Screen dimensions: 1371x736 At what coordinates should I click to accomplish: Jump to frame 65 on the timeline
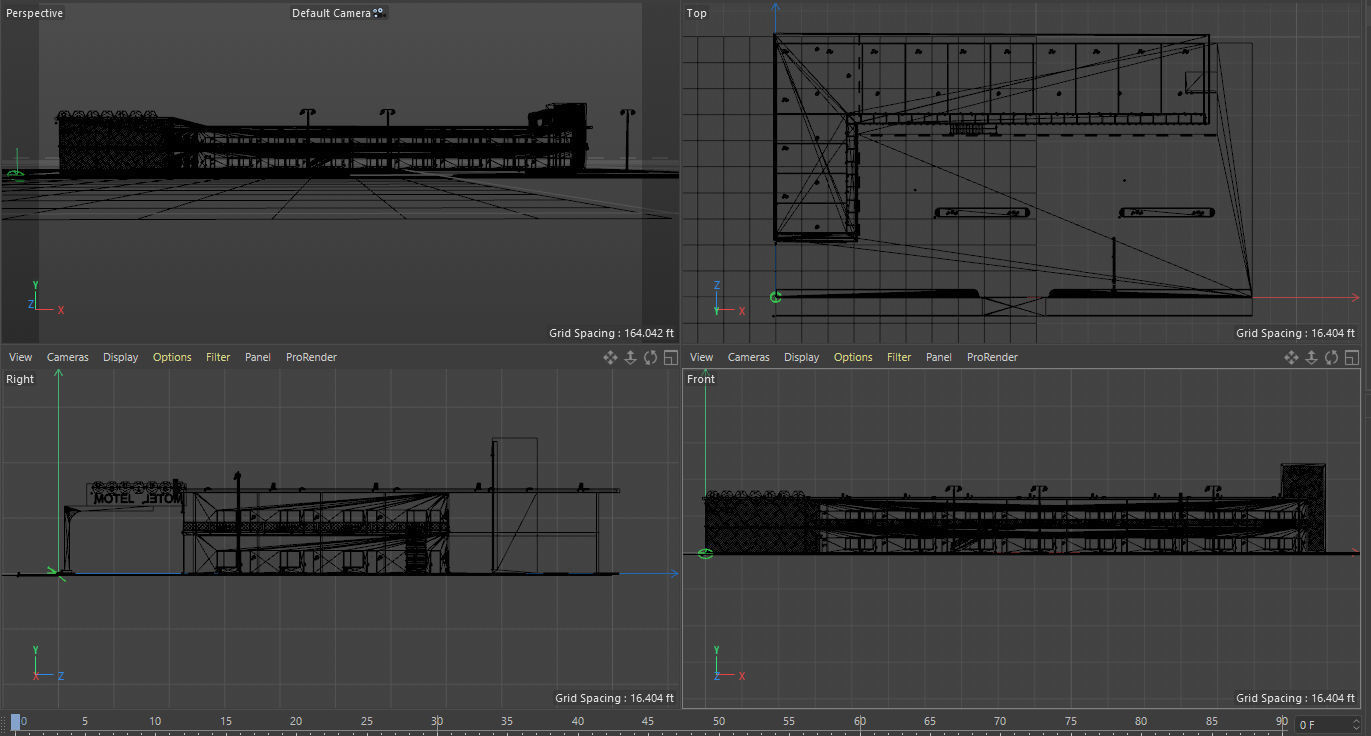pos(930,722)
